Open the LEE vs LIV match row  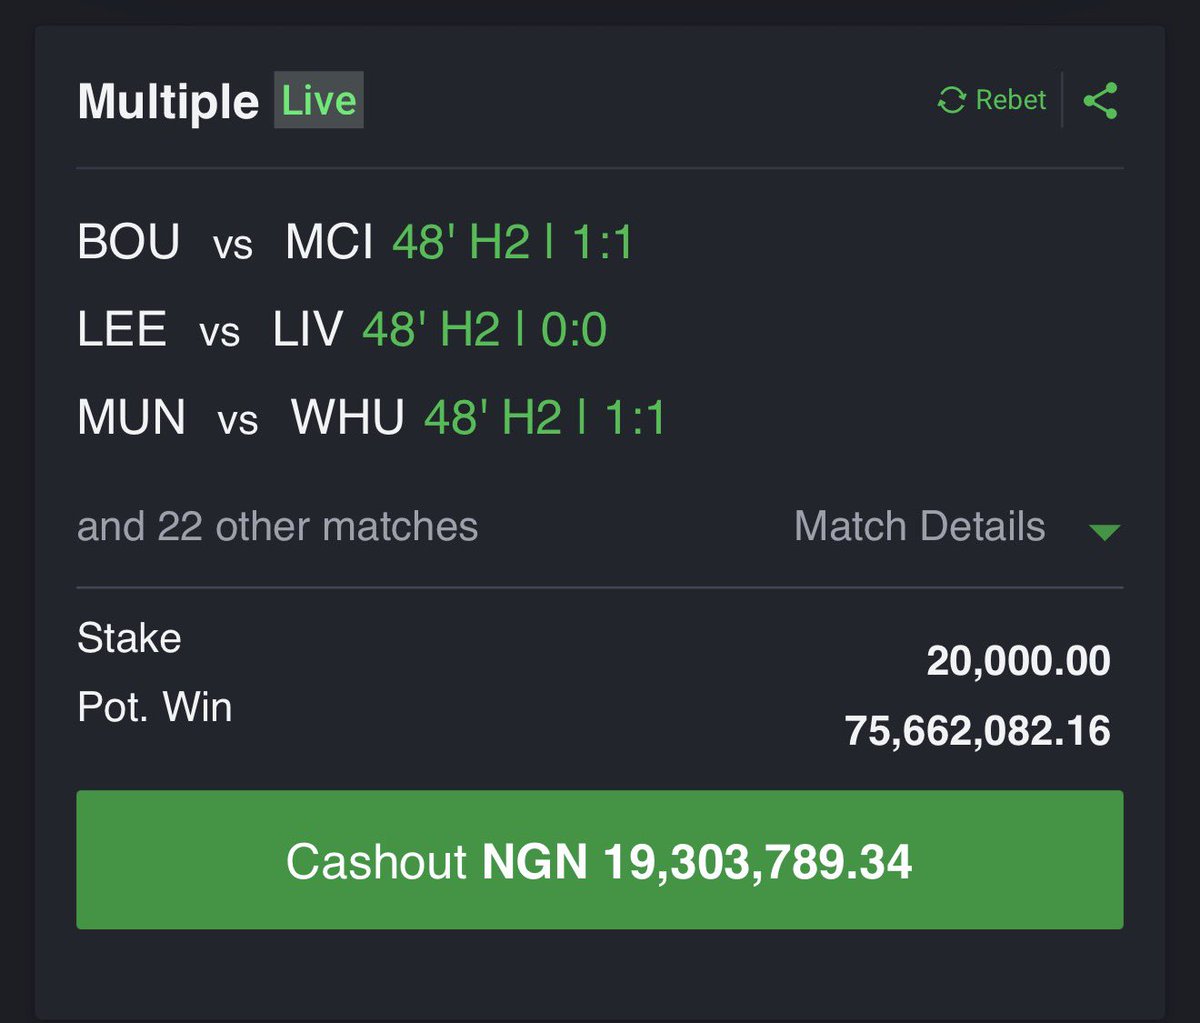point(342,330)
